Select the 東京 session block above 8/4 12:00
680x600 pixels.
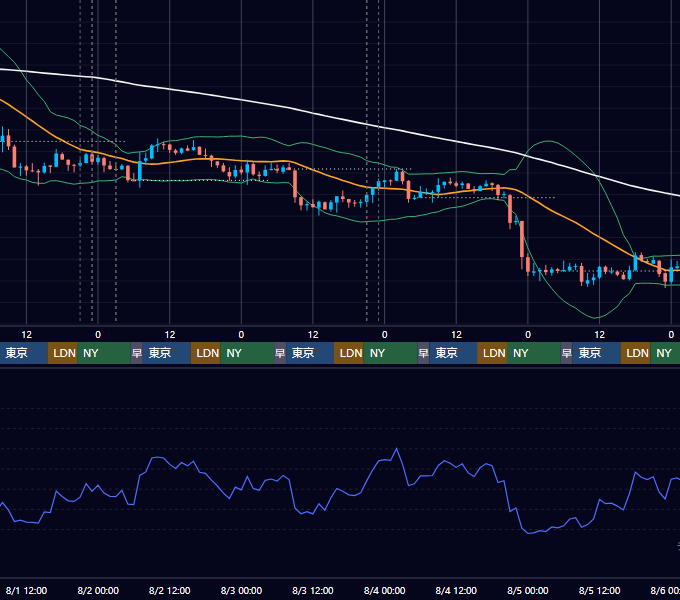click(453, 353)
